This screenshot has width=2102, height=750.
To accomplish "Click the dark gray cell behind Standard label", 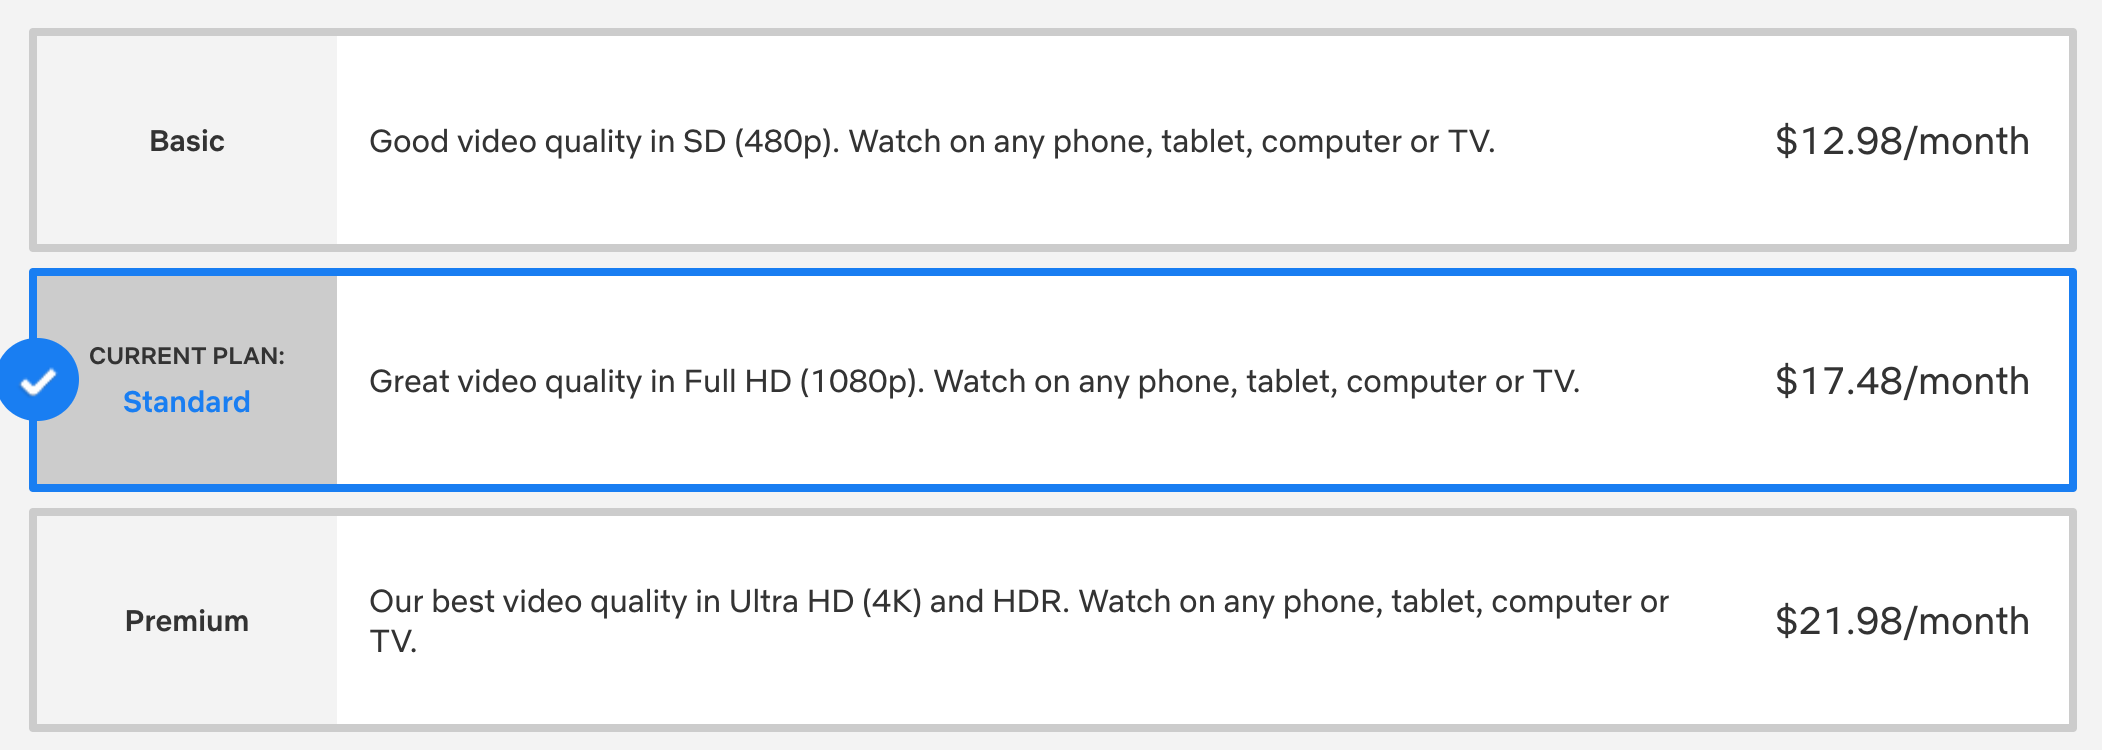I will [x=187, y=380].
